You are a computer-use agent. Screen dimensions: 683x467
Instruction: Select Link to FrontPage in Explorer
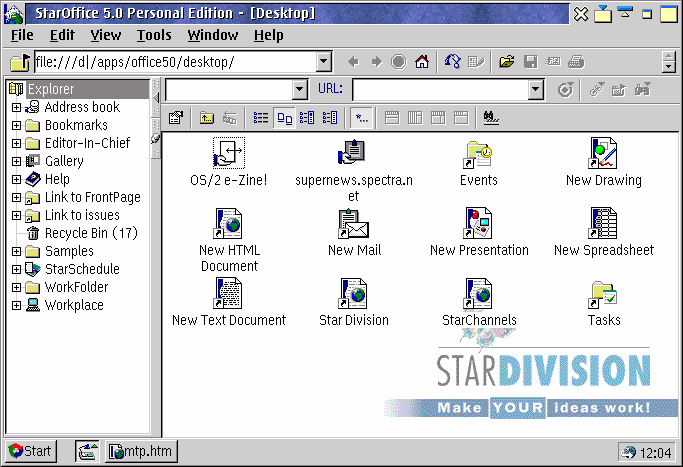coord(93,197)
